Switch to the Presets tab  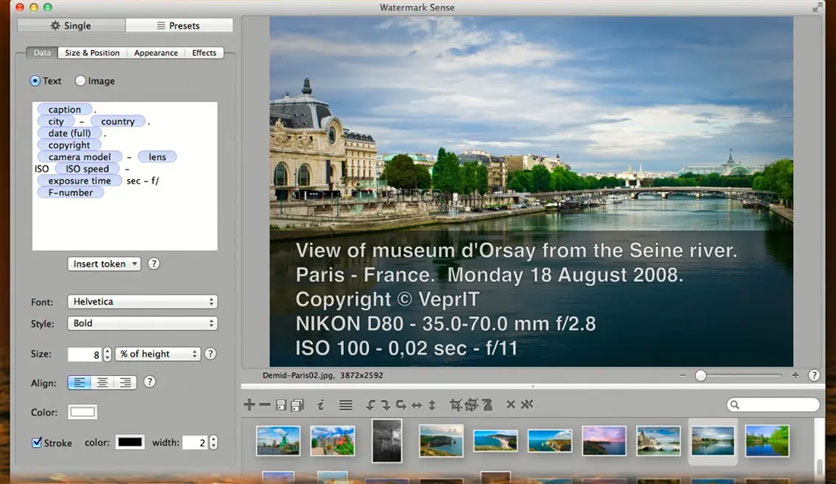pyautogui.click(x=179, y=26)
